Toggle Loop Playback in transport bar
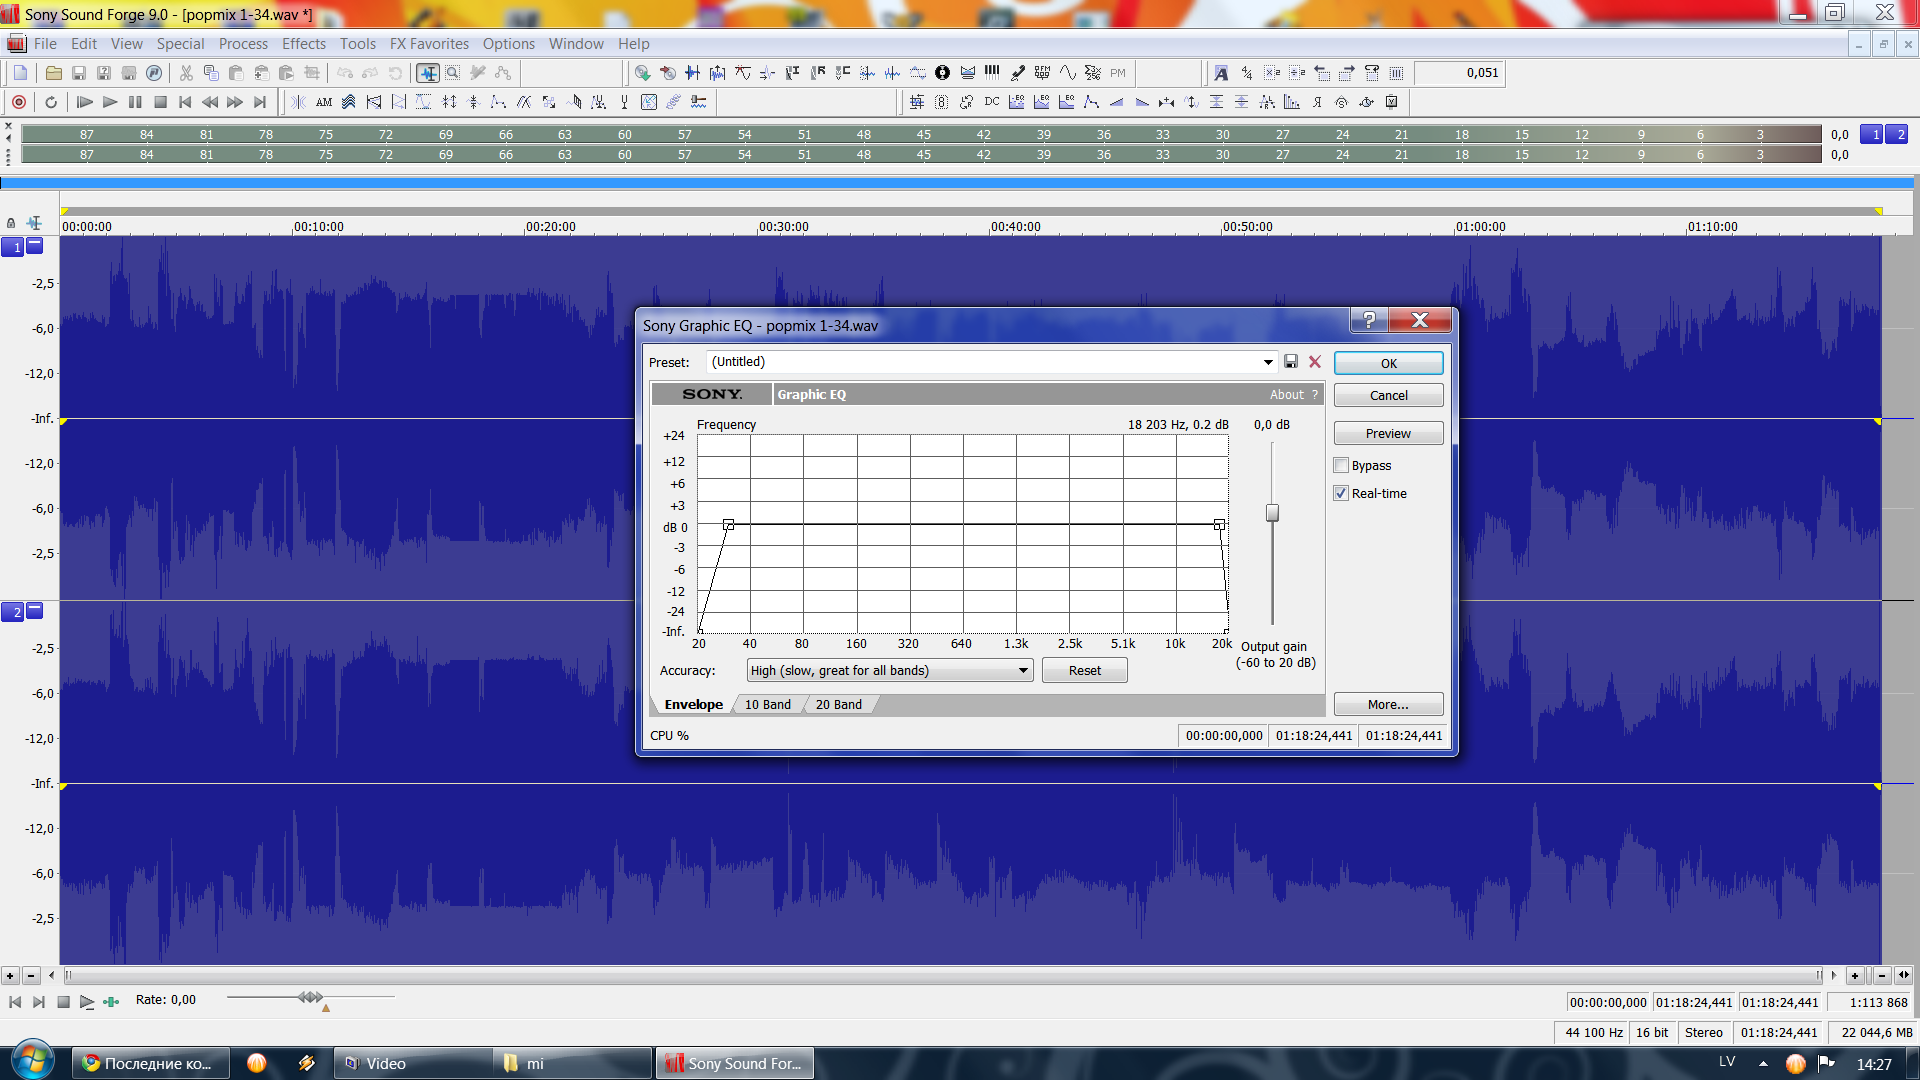Viewport: 1920px width, 1080px height. coord(51,102)
